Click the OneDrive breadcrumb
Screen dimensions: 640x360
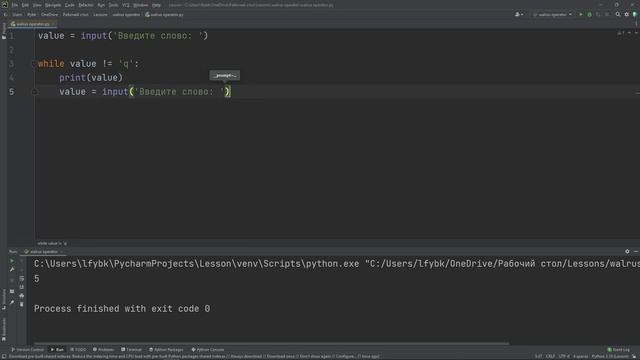[49, 15]
